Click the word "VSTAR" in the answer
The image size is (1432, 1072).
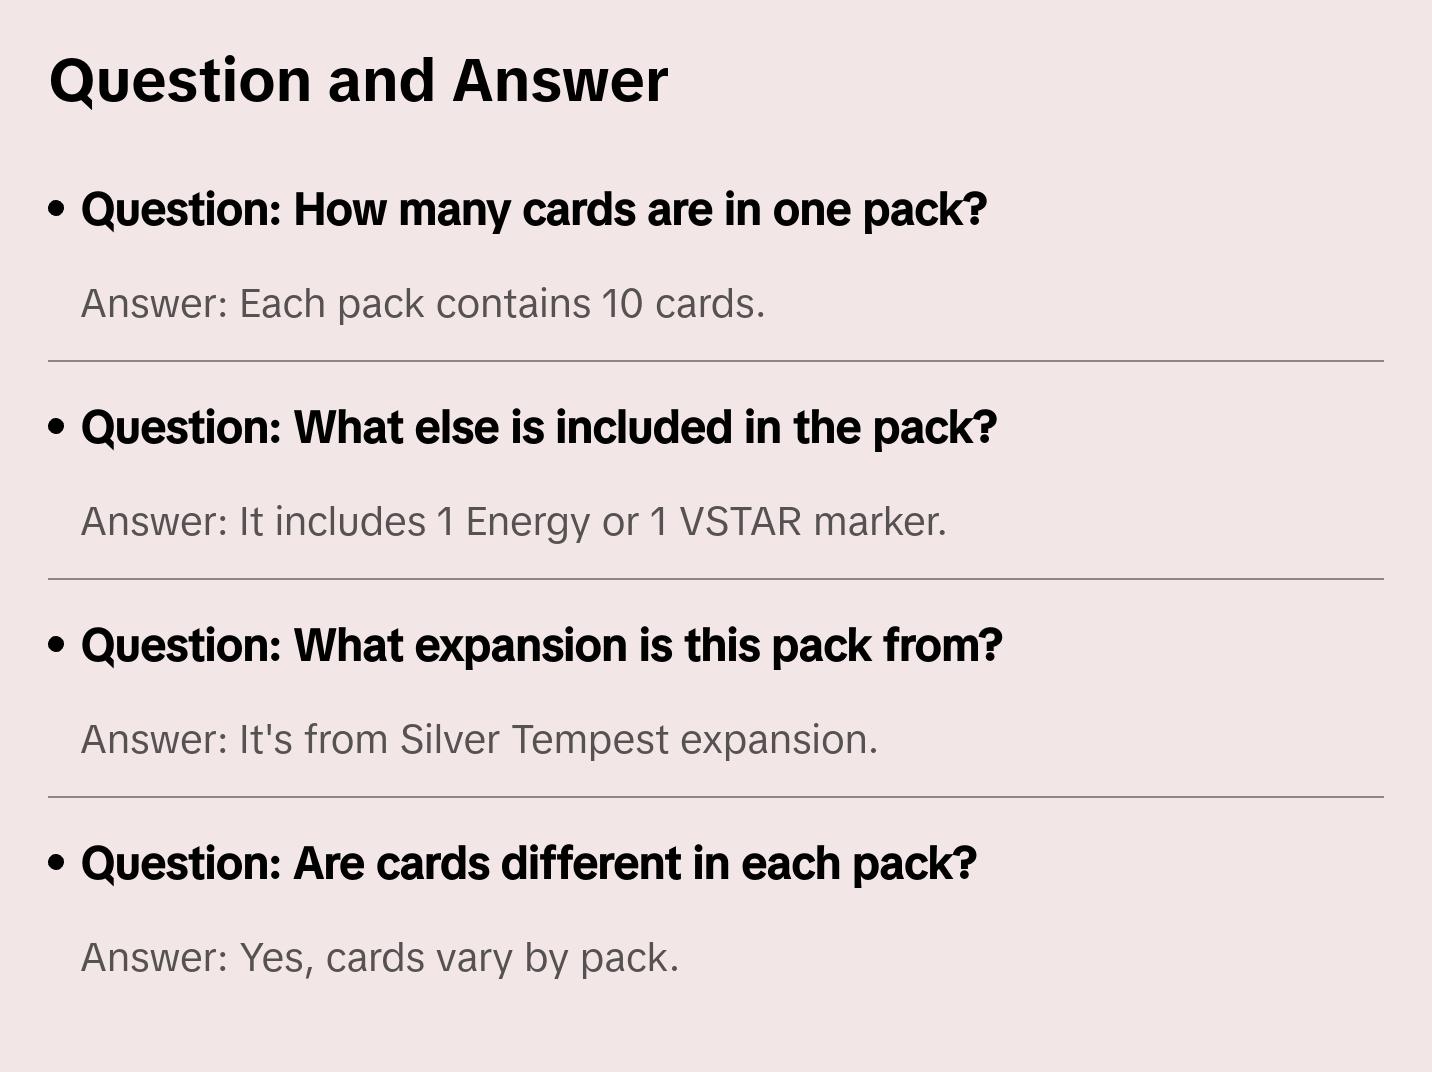click(740, 522)
